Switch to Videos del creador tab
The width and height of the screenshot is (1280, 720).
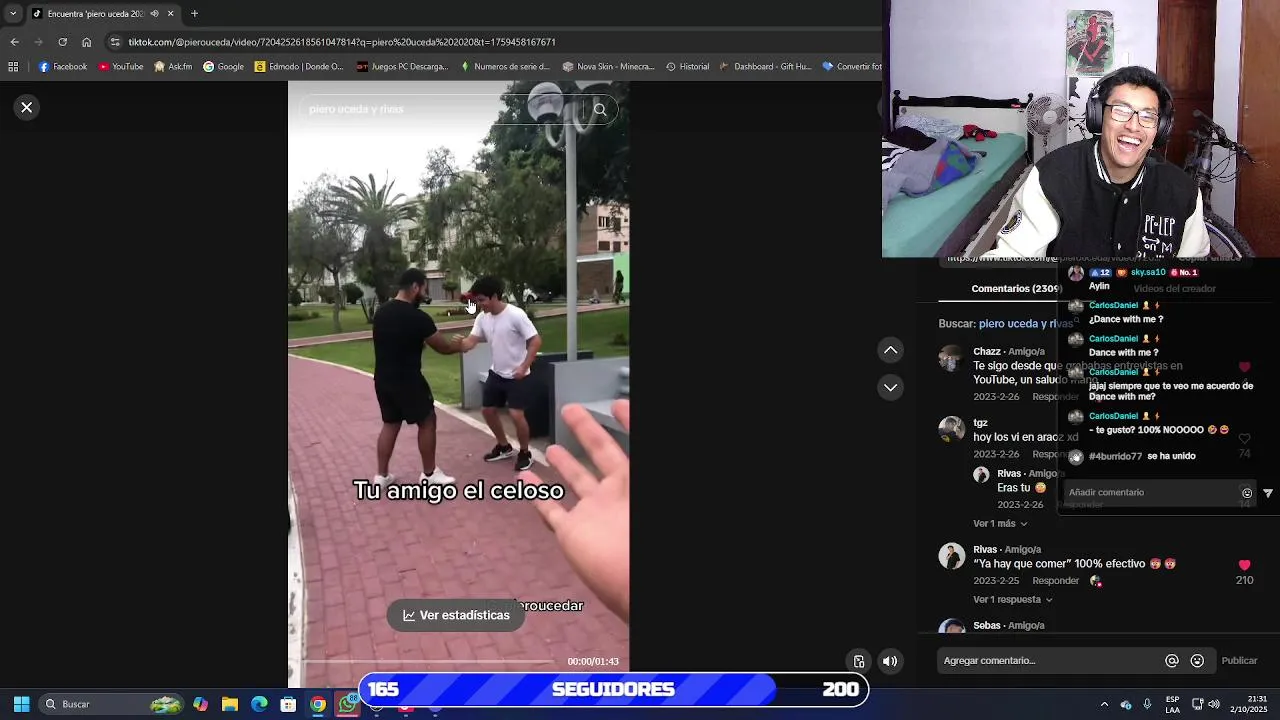1174,288
